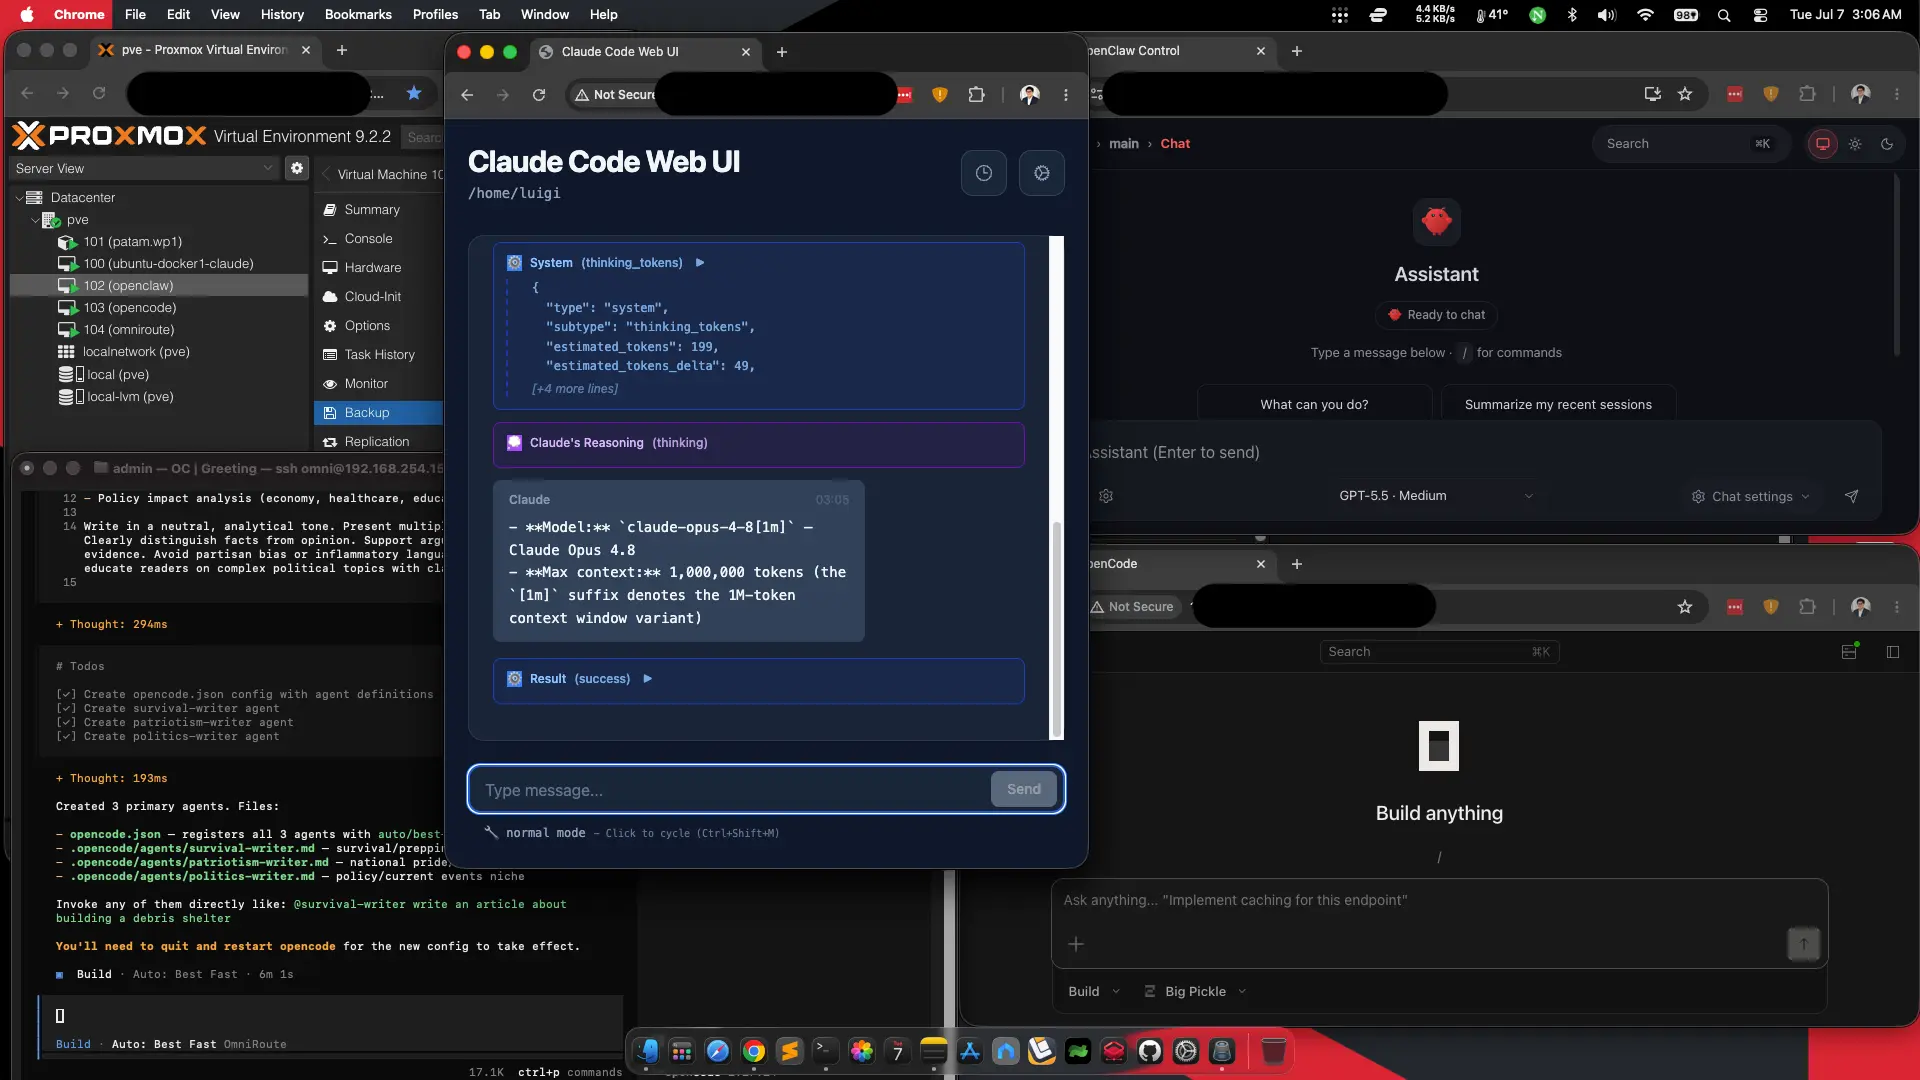Image resolution: width=1920 pixels, height=1080 pixels.
Task: Click What can you do? suggestion
Action: tap(1314, 405)
